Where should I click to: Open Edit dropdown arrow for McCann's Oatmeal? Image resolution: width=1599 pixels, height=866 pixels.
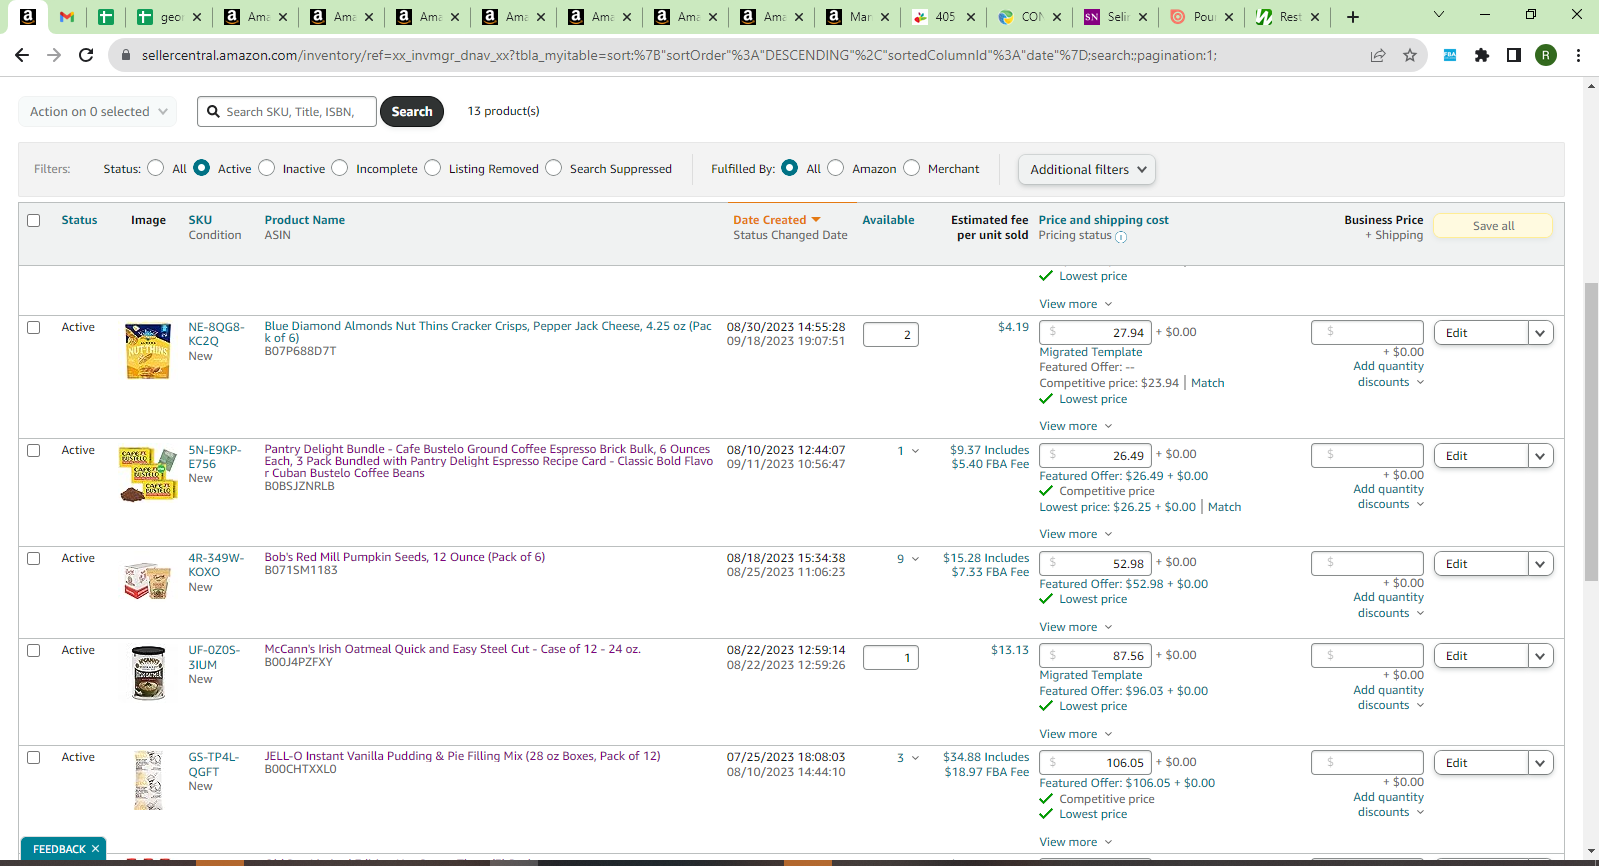point(1541,656)
